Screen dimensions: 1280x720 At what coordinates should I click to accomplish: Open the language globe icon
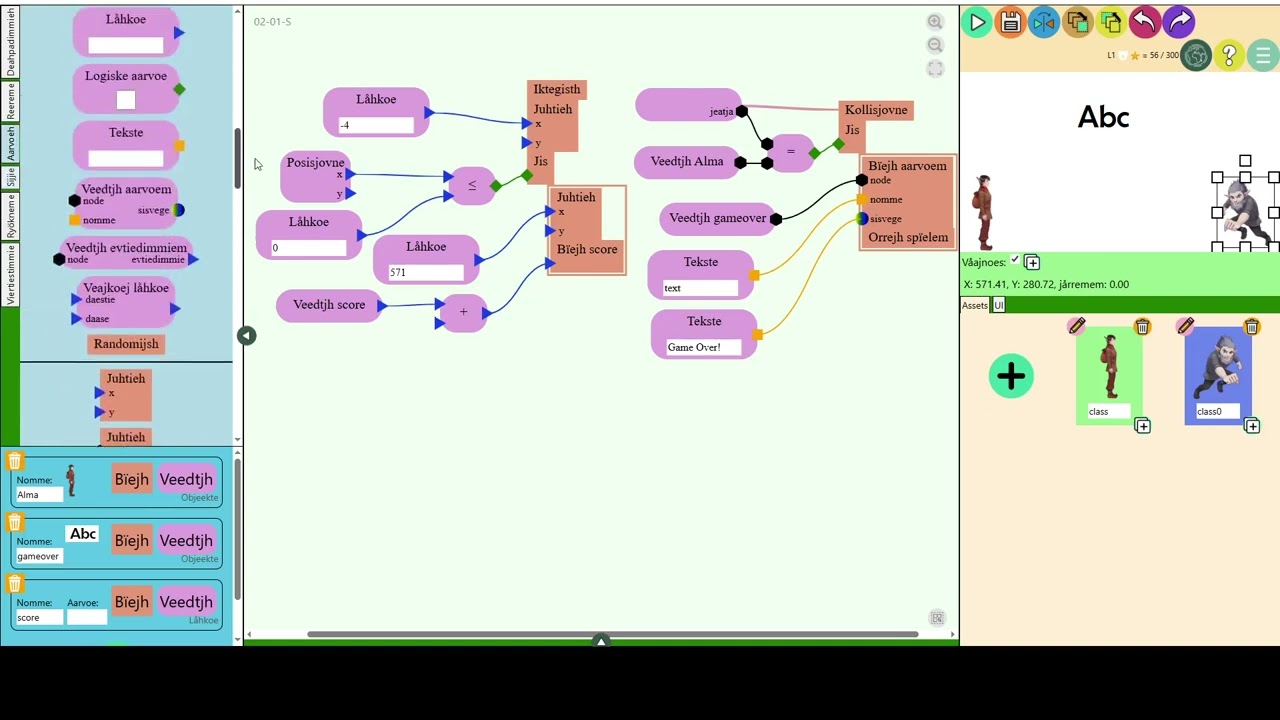pyautogui.click(x=1196, y=56)
